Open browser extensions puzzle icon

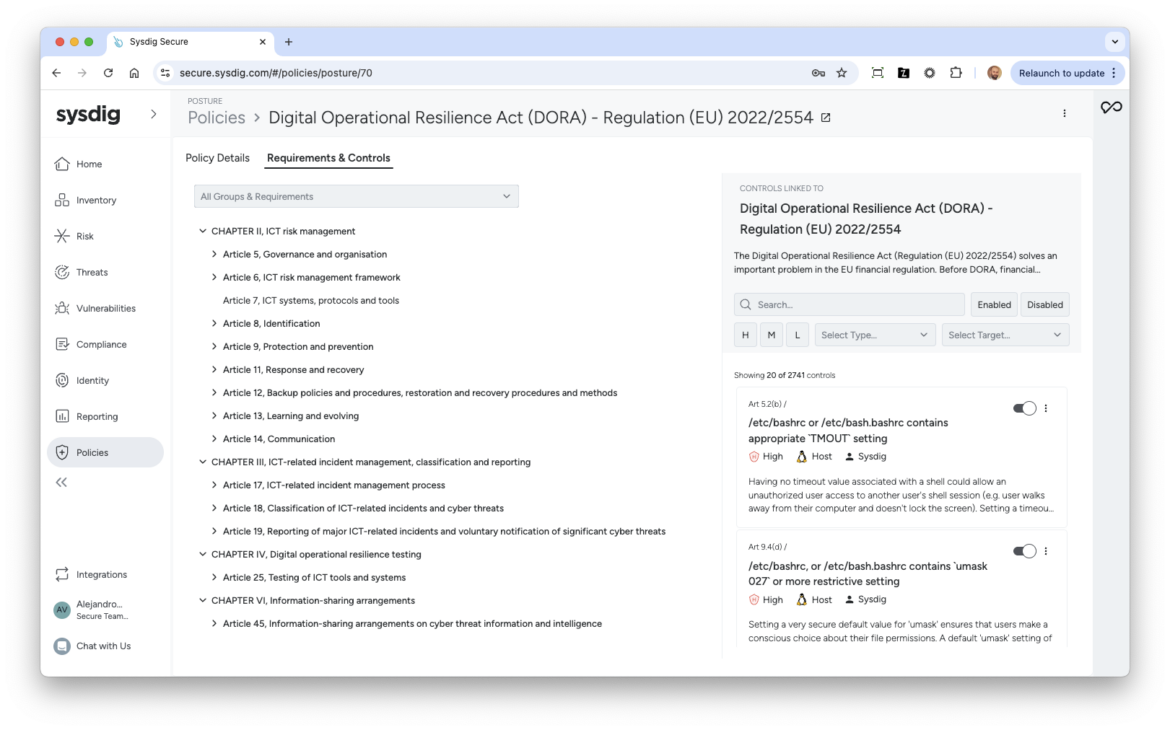tap(956, 73)
